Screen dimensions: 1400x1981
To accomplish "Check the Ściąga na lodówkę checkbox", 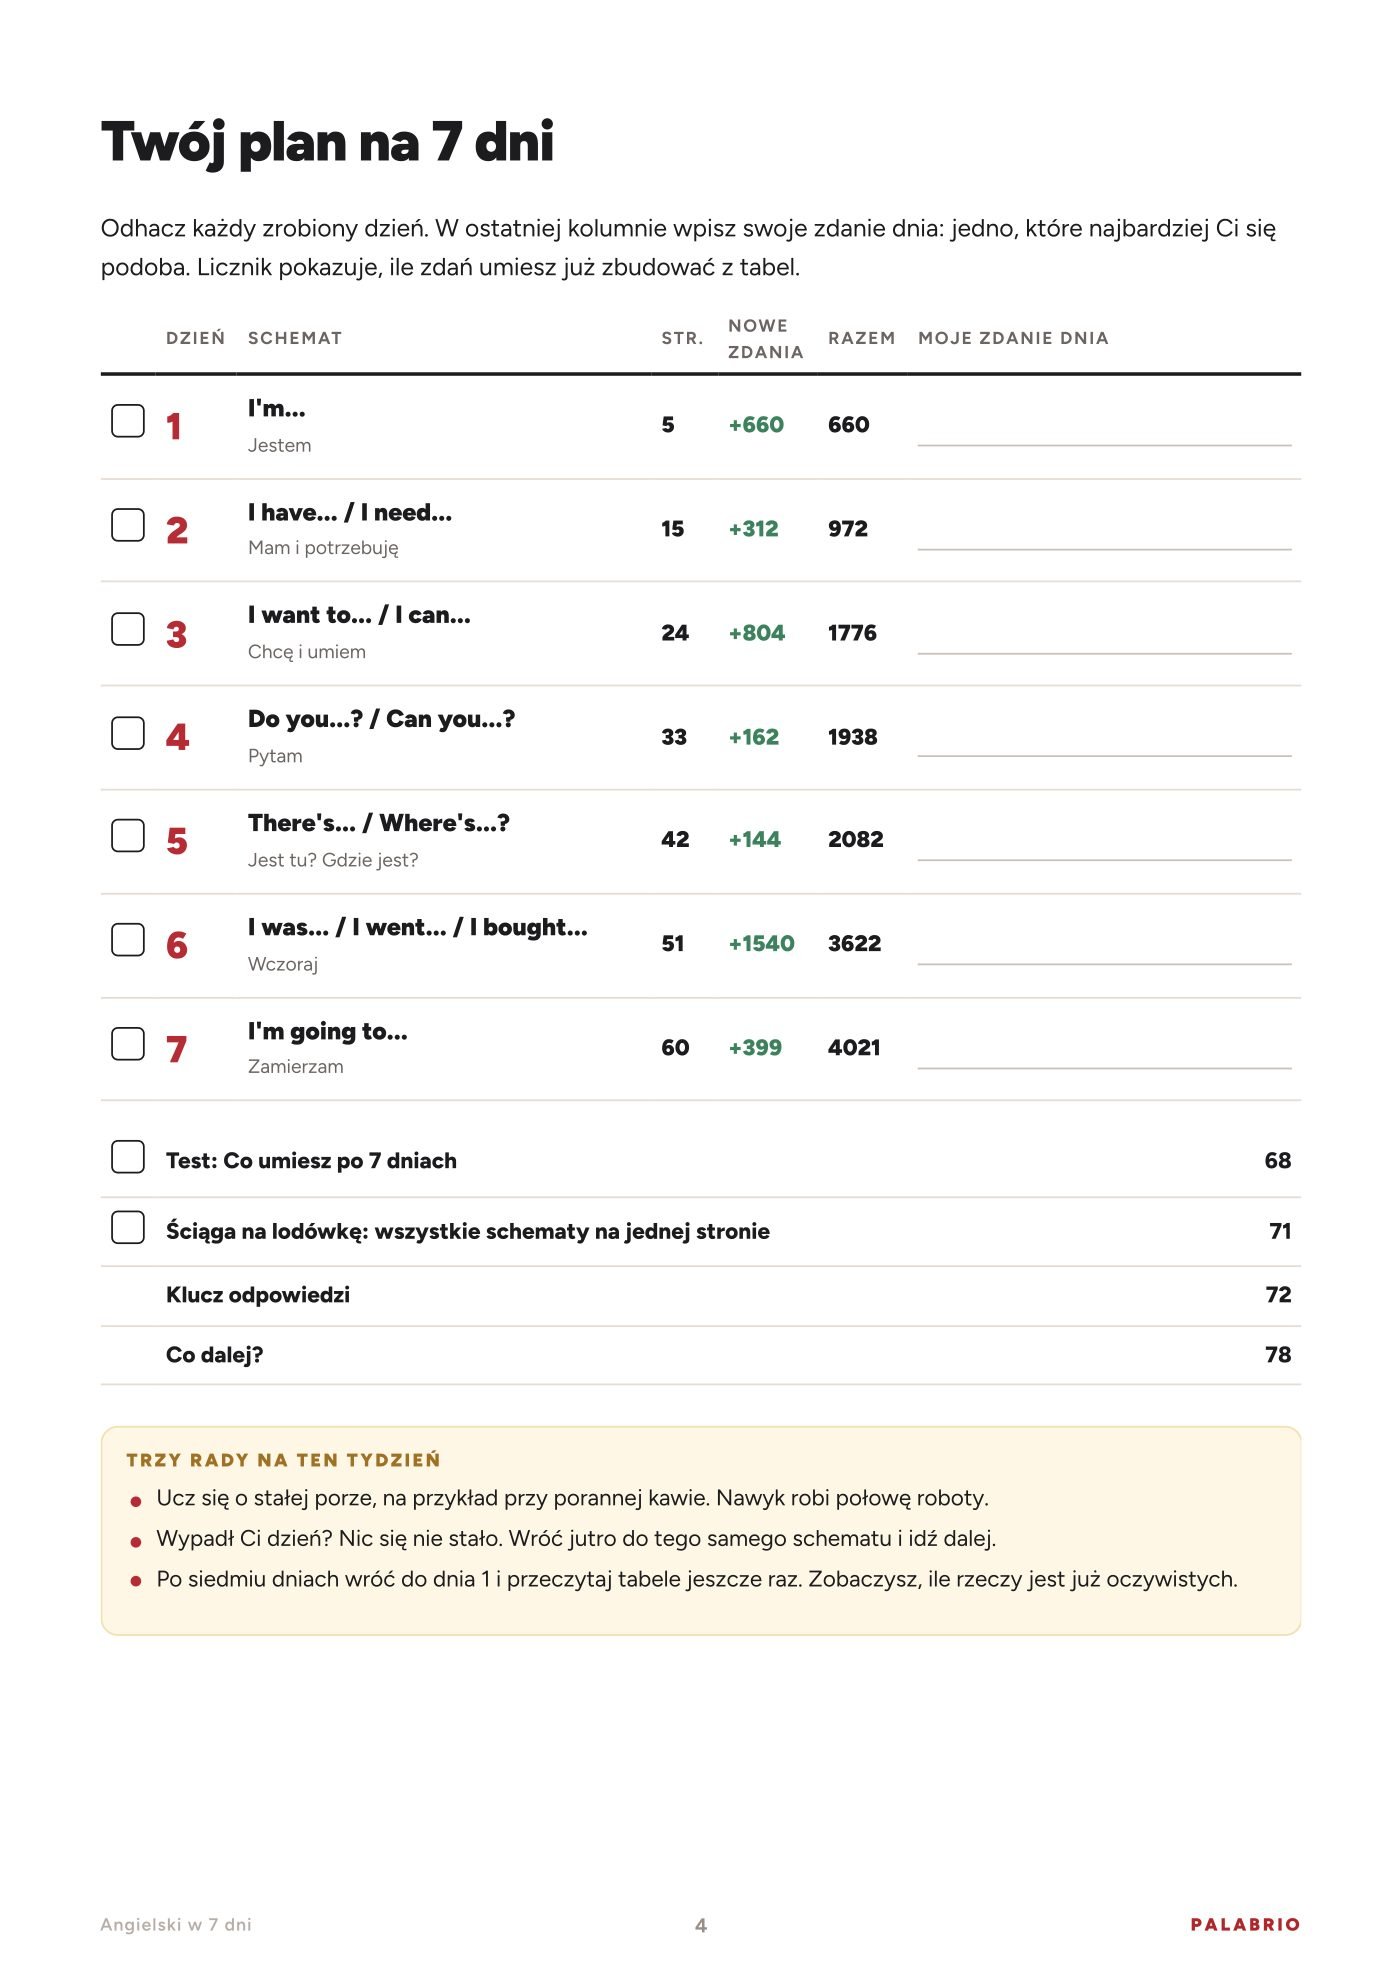I will pyautogui.click(x=128, y=1228).
